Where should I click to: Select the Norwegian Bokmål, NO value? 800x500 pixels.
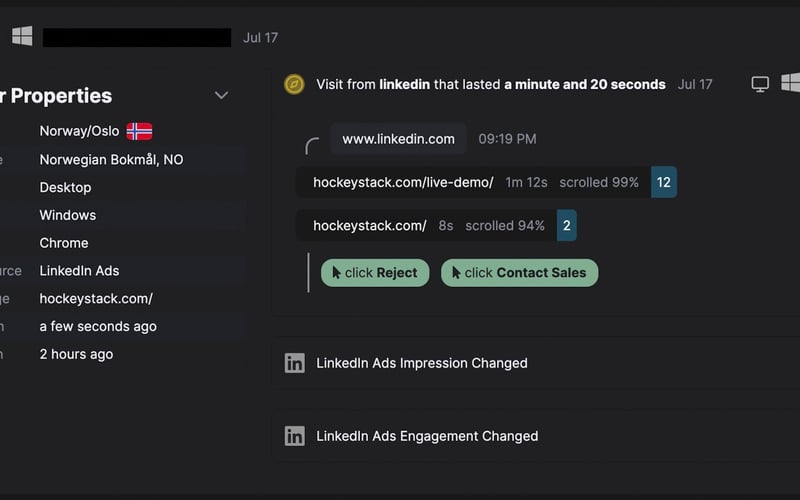coord(111,160)
